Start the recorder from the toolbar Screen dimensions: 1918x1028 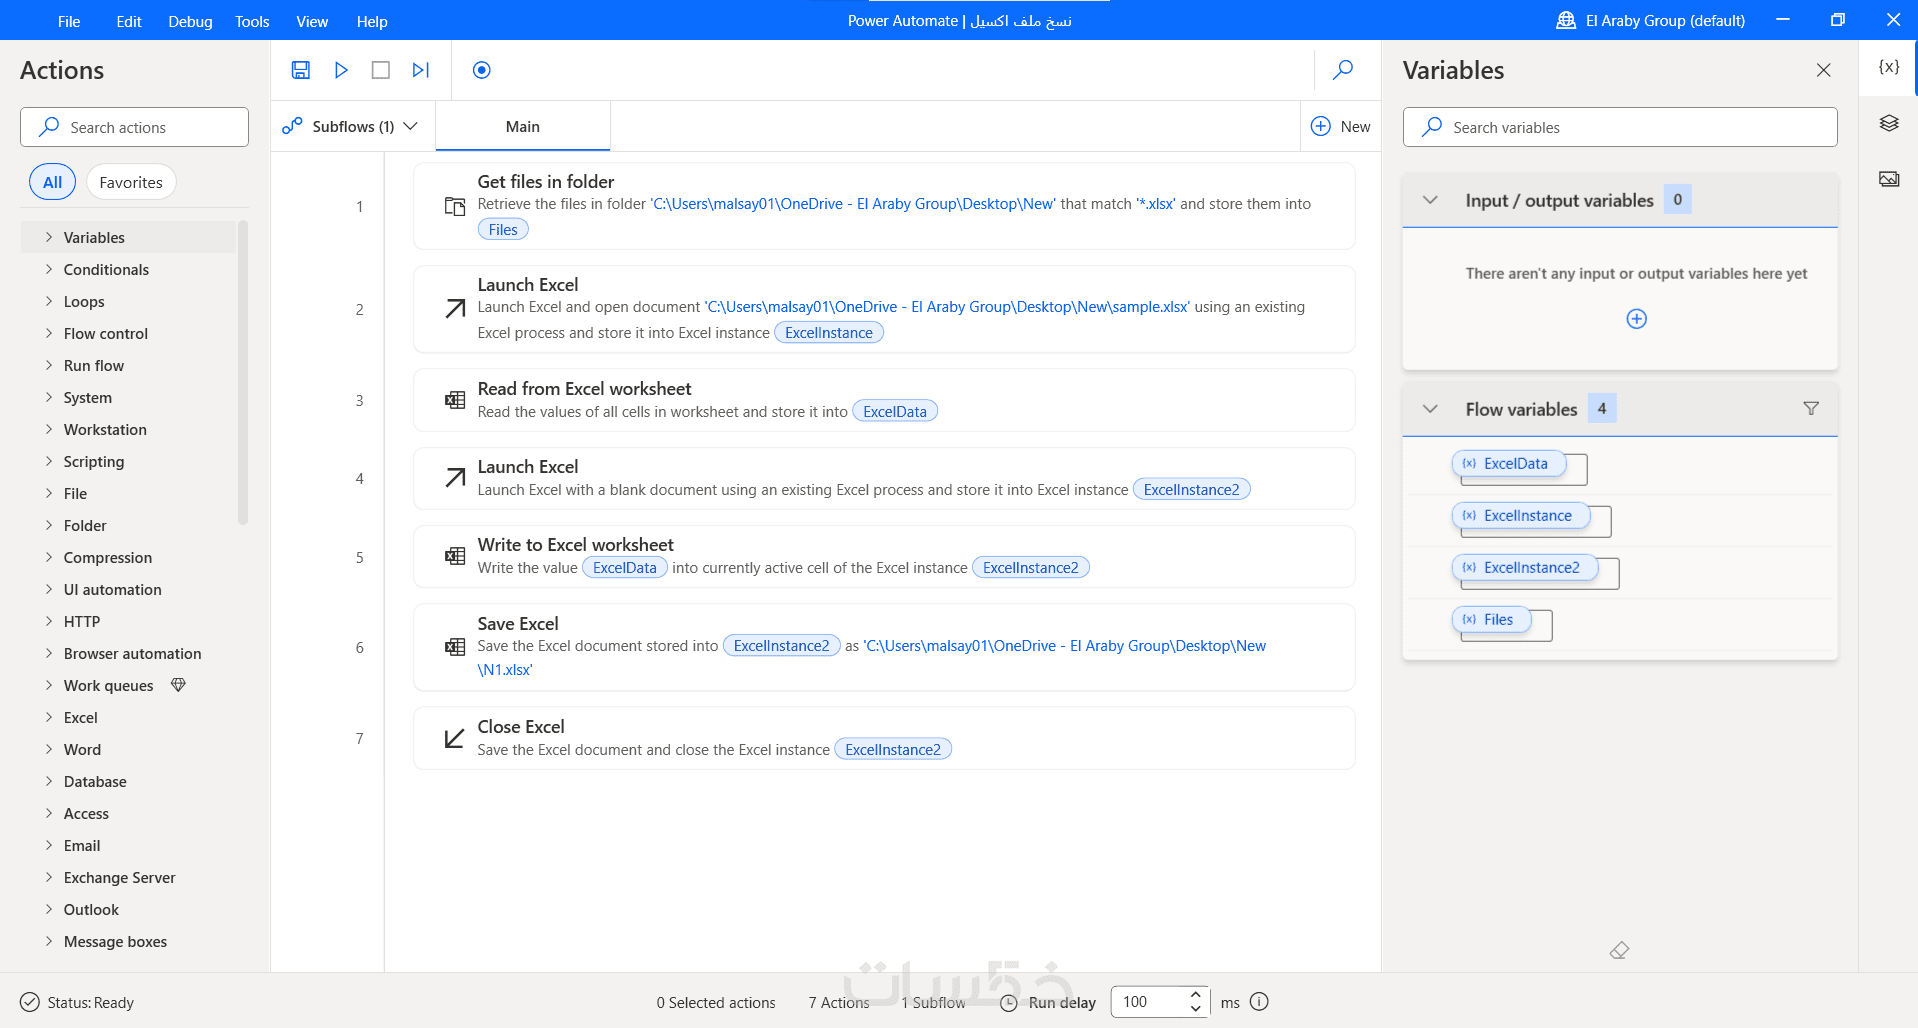tap(482, 70)
